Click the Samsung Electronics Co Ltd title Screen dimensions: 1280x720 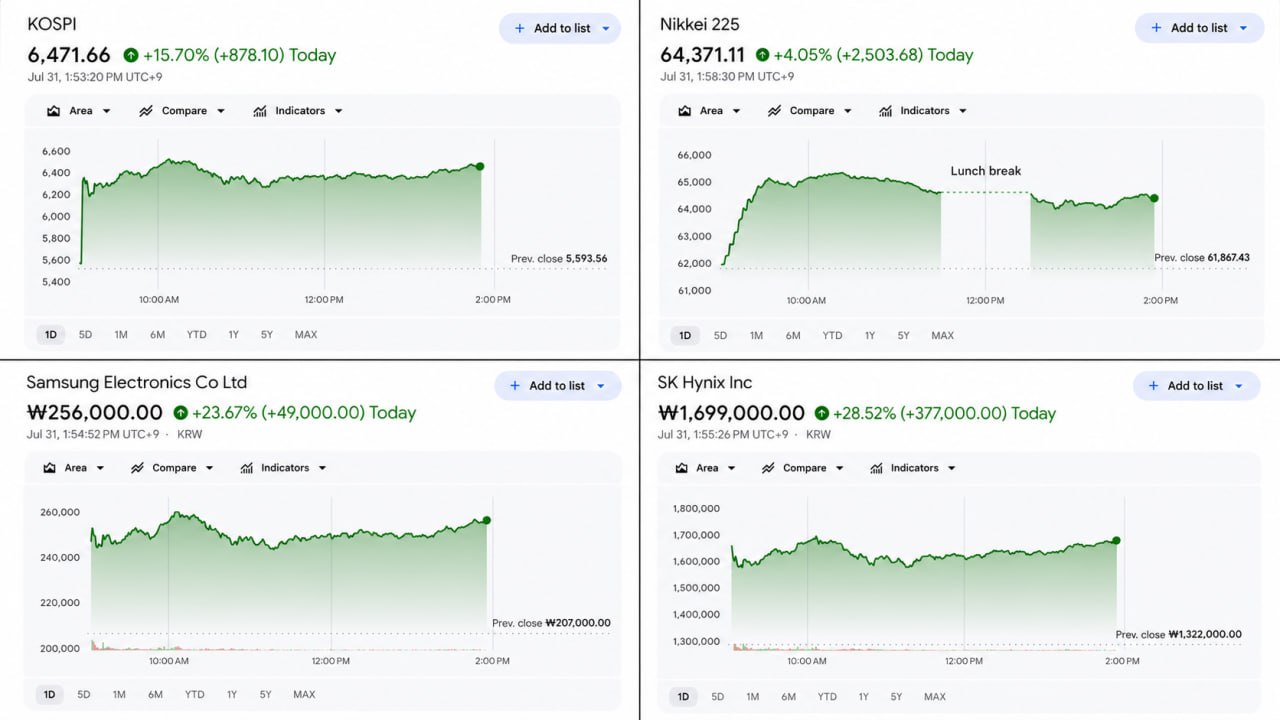136,382
